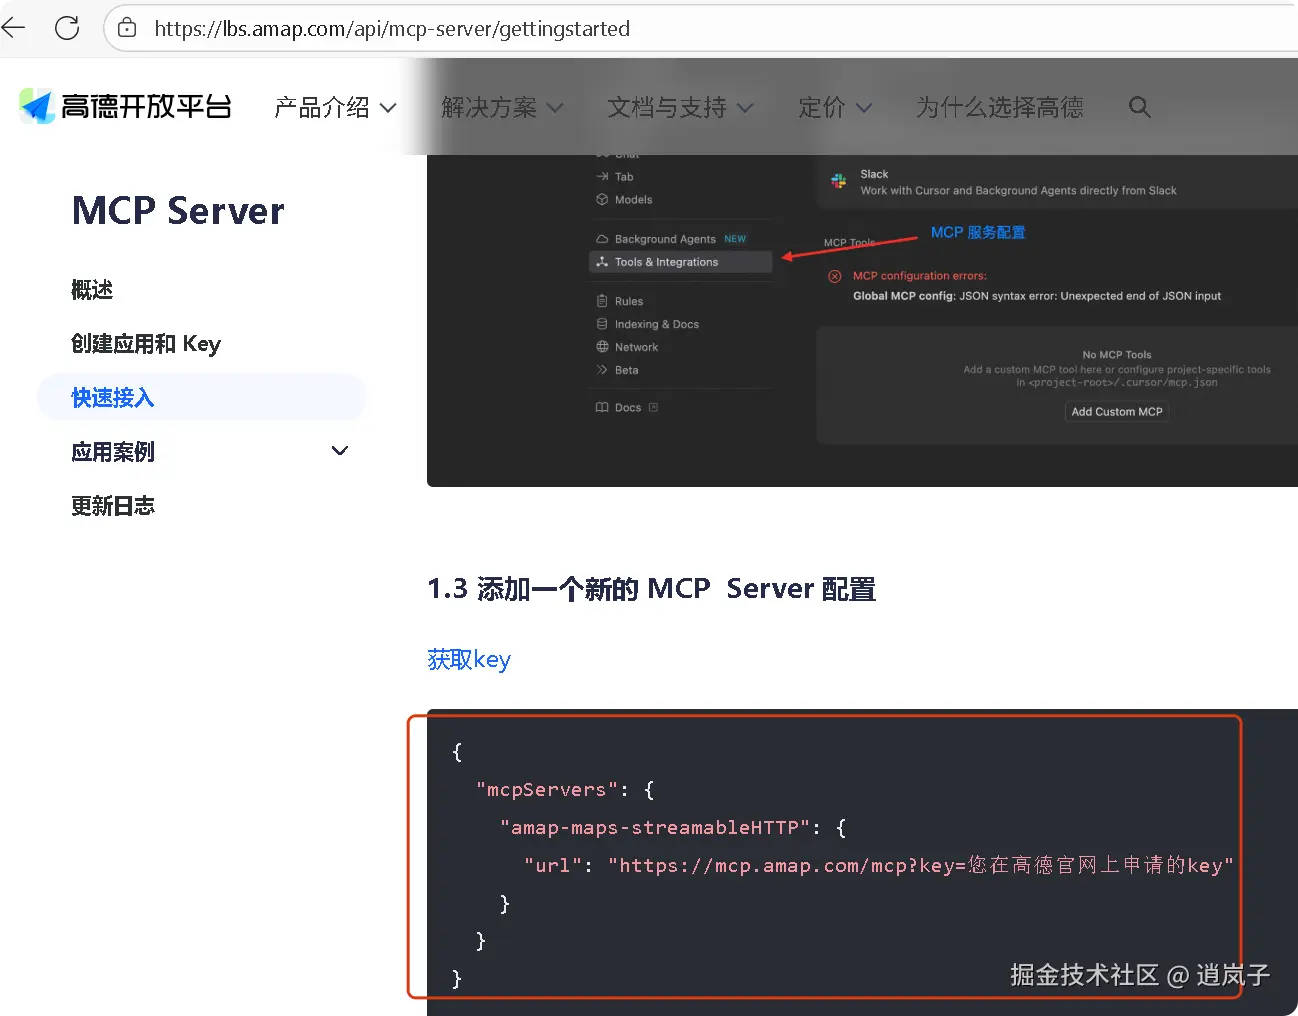The width and height of the screenshot is (1298, 1016).
Task: Open the 概述 sidebar item
Action: [x=92, y=290]
